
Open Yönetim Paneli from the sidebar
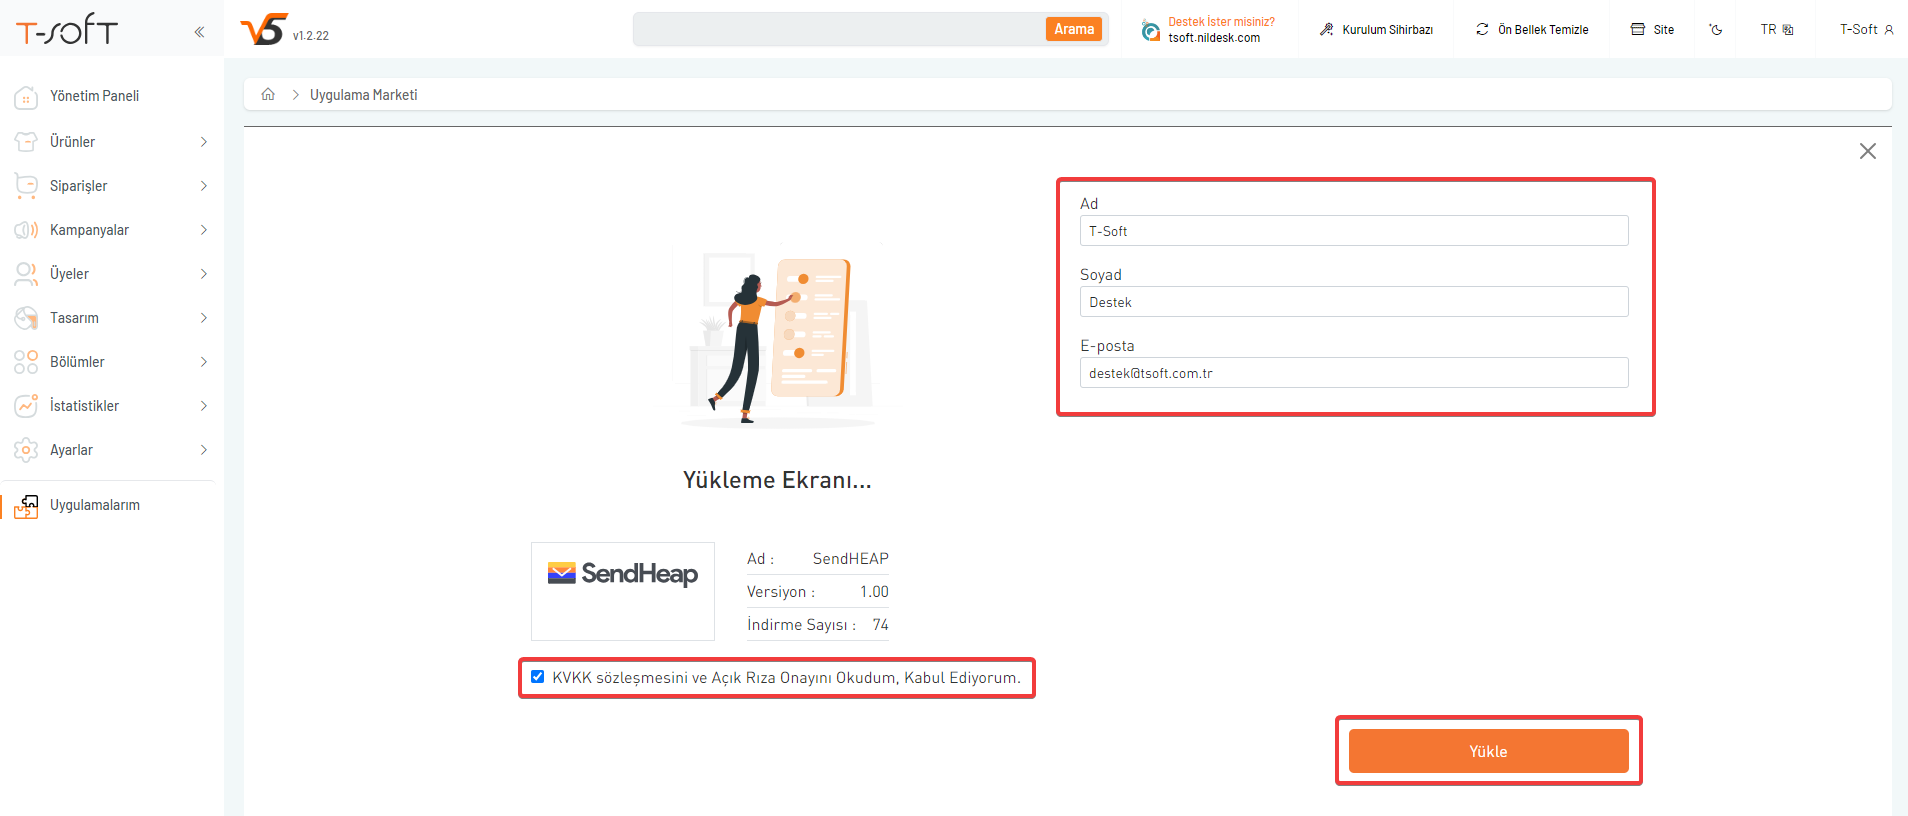click(x=94, y=96)
